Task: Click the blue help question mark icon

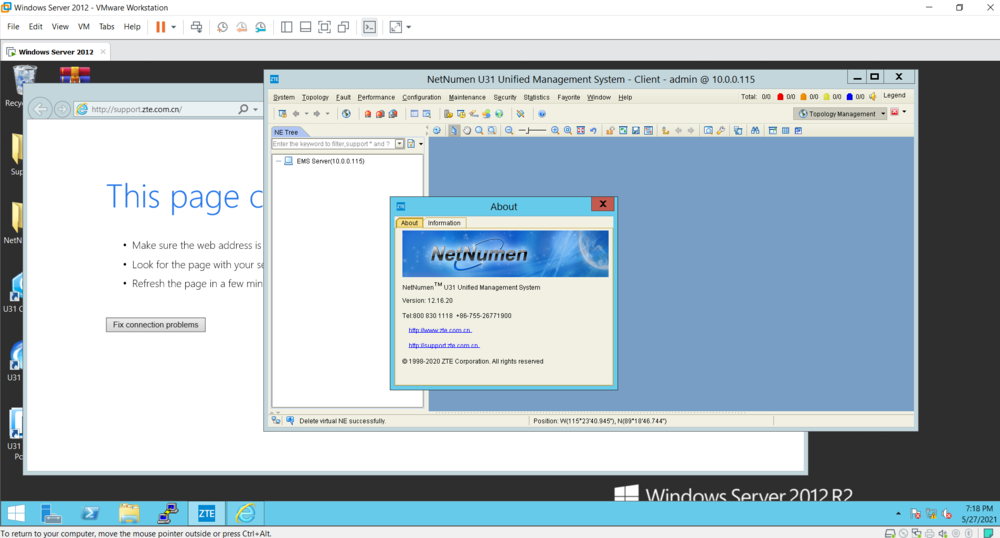Action: click(x=542, y=114)
